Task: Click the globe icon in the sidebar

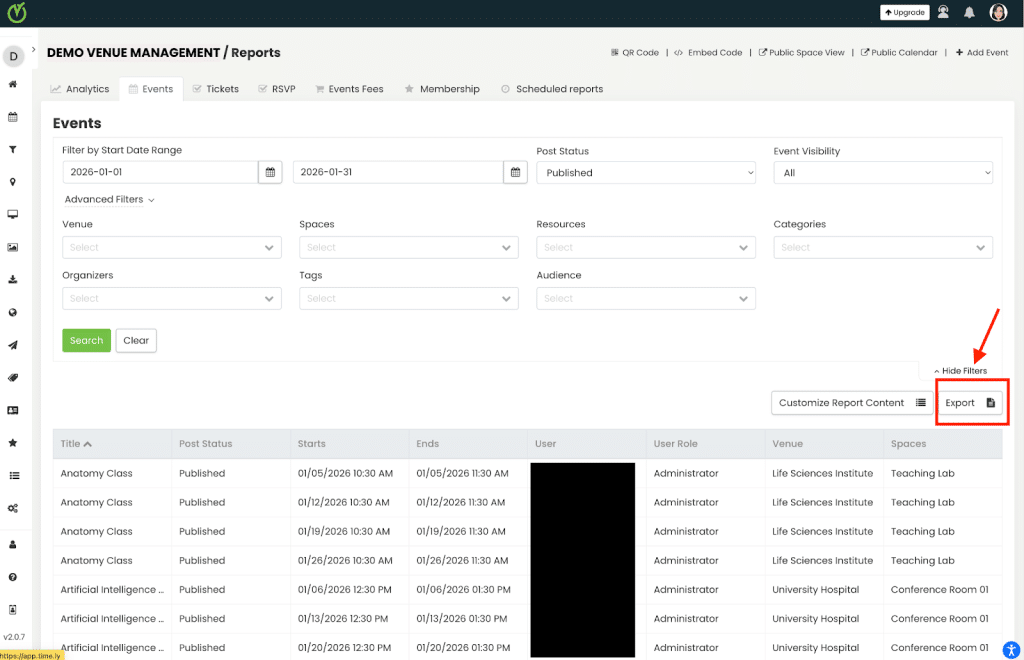Action: tap(13, 312)
